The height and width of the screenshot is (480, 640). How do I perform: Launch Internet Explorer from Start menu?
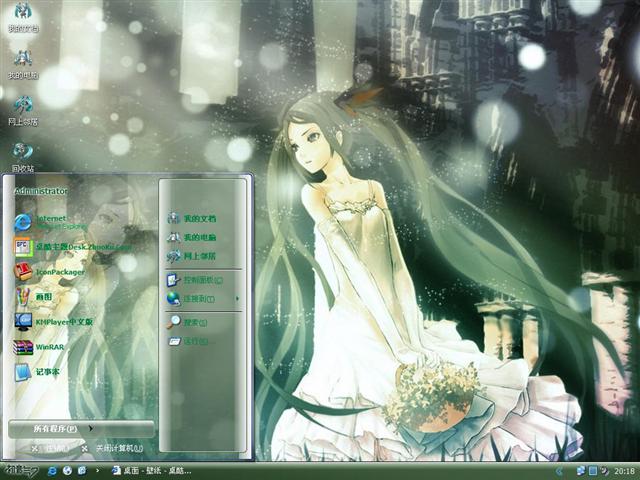point(51,222)
